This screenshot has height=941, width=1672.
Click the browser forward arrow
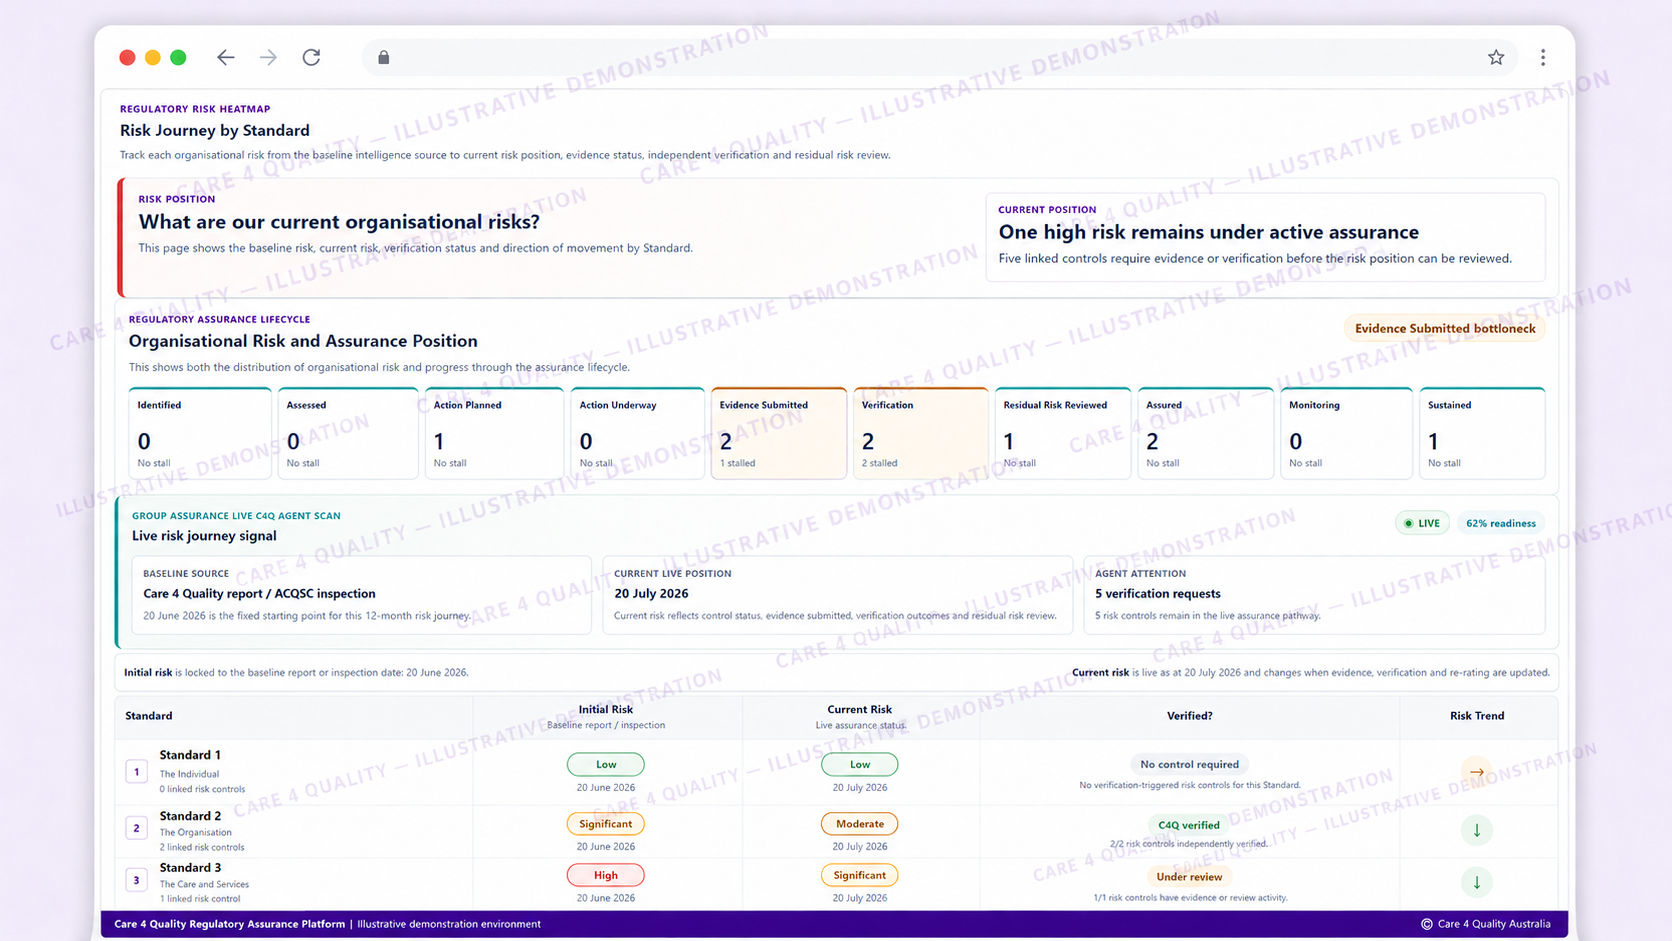pyautogui.click(x=268, y=57)
